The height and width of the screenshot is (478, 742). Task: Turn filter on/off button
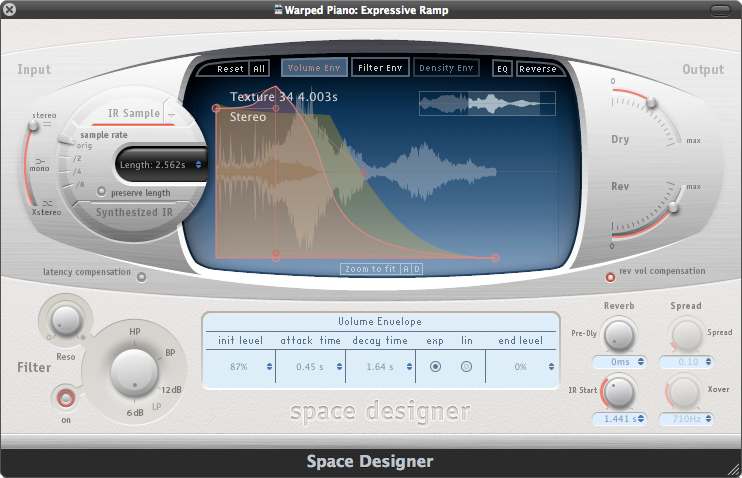(66, 398)
